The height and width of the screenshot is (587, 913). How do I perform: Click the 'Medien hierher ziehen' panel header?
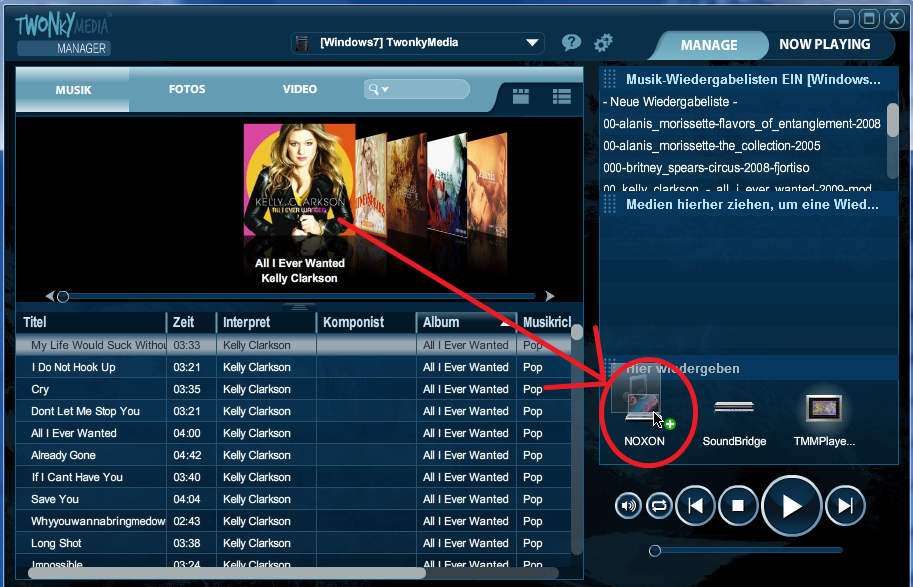click(749, 204)
